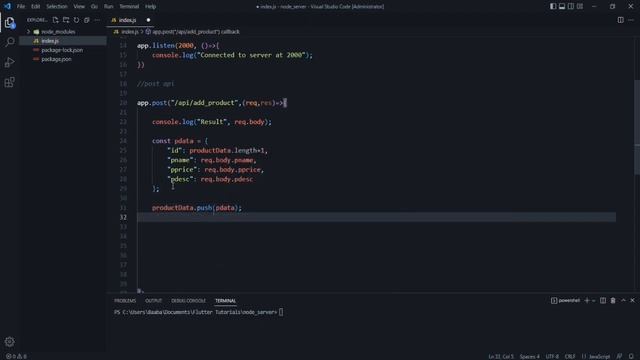Click the New File icon in Explorer
Screen dimensions: 640x360
[56, 20]
